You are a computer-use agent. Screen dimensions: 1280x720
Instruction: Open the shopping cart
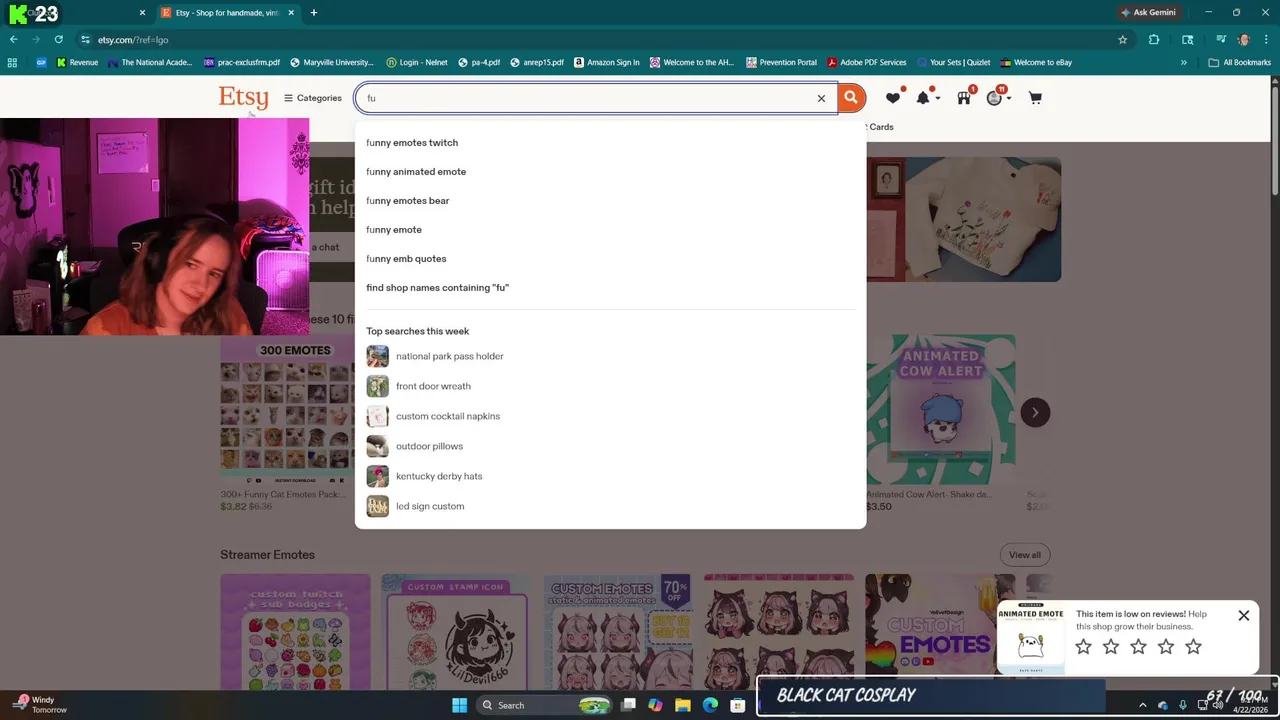(x=1035, y=98)
